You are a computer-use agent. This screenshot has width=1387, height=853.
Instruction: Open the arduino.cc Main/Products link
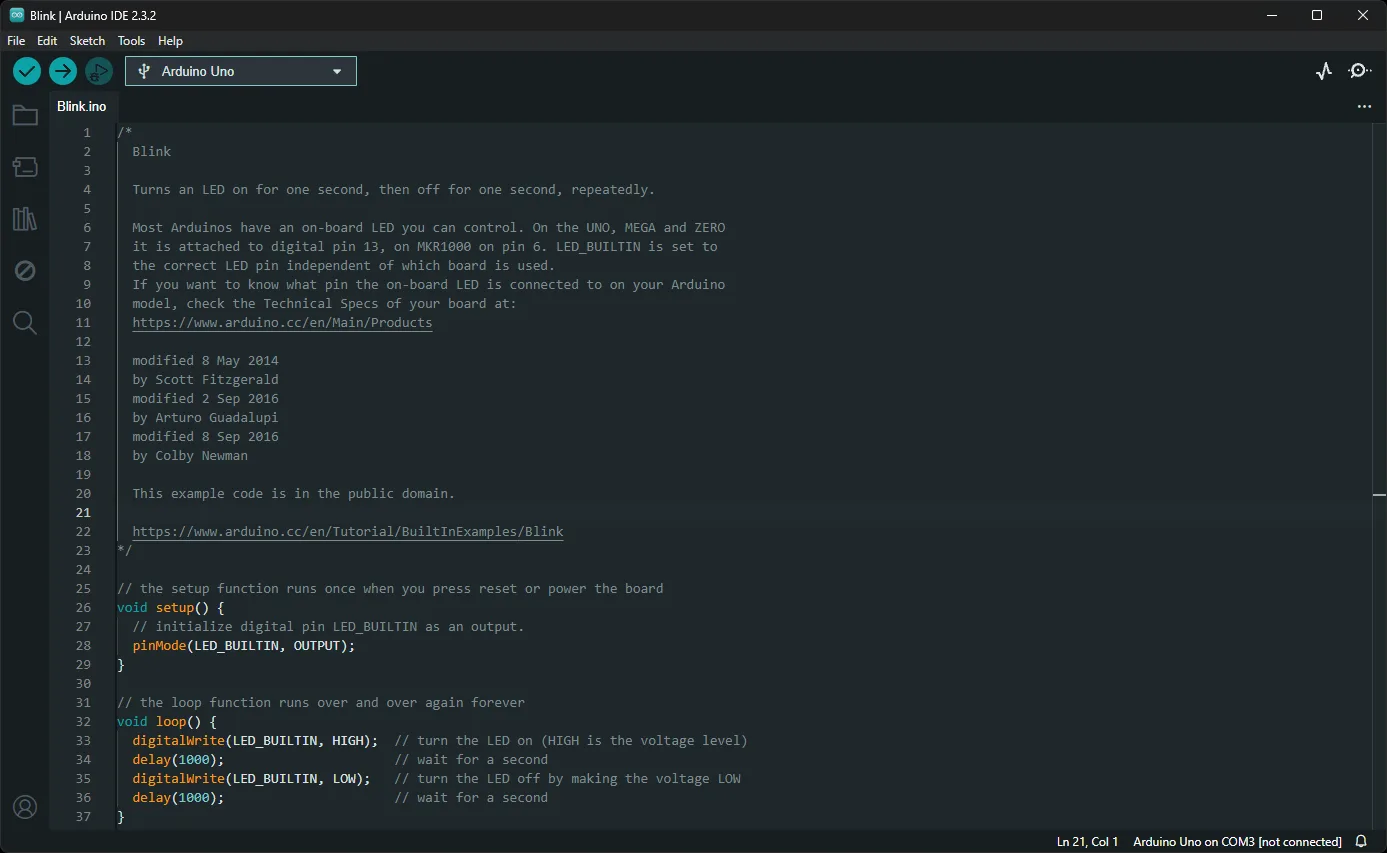point(282,323)
